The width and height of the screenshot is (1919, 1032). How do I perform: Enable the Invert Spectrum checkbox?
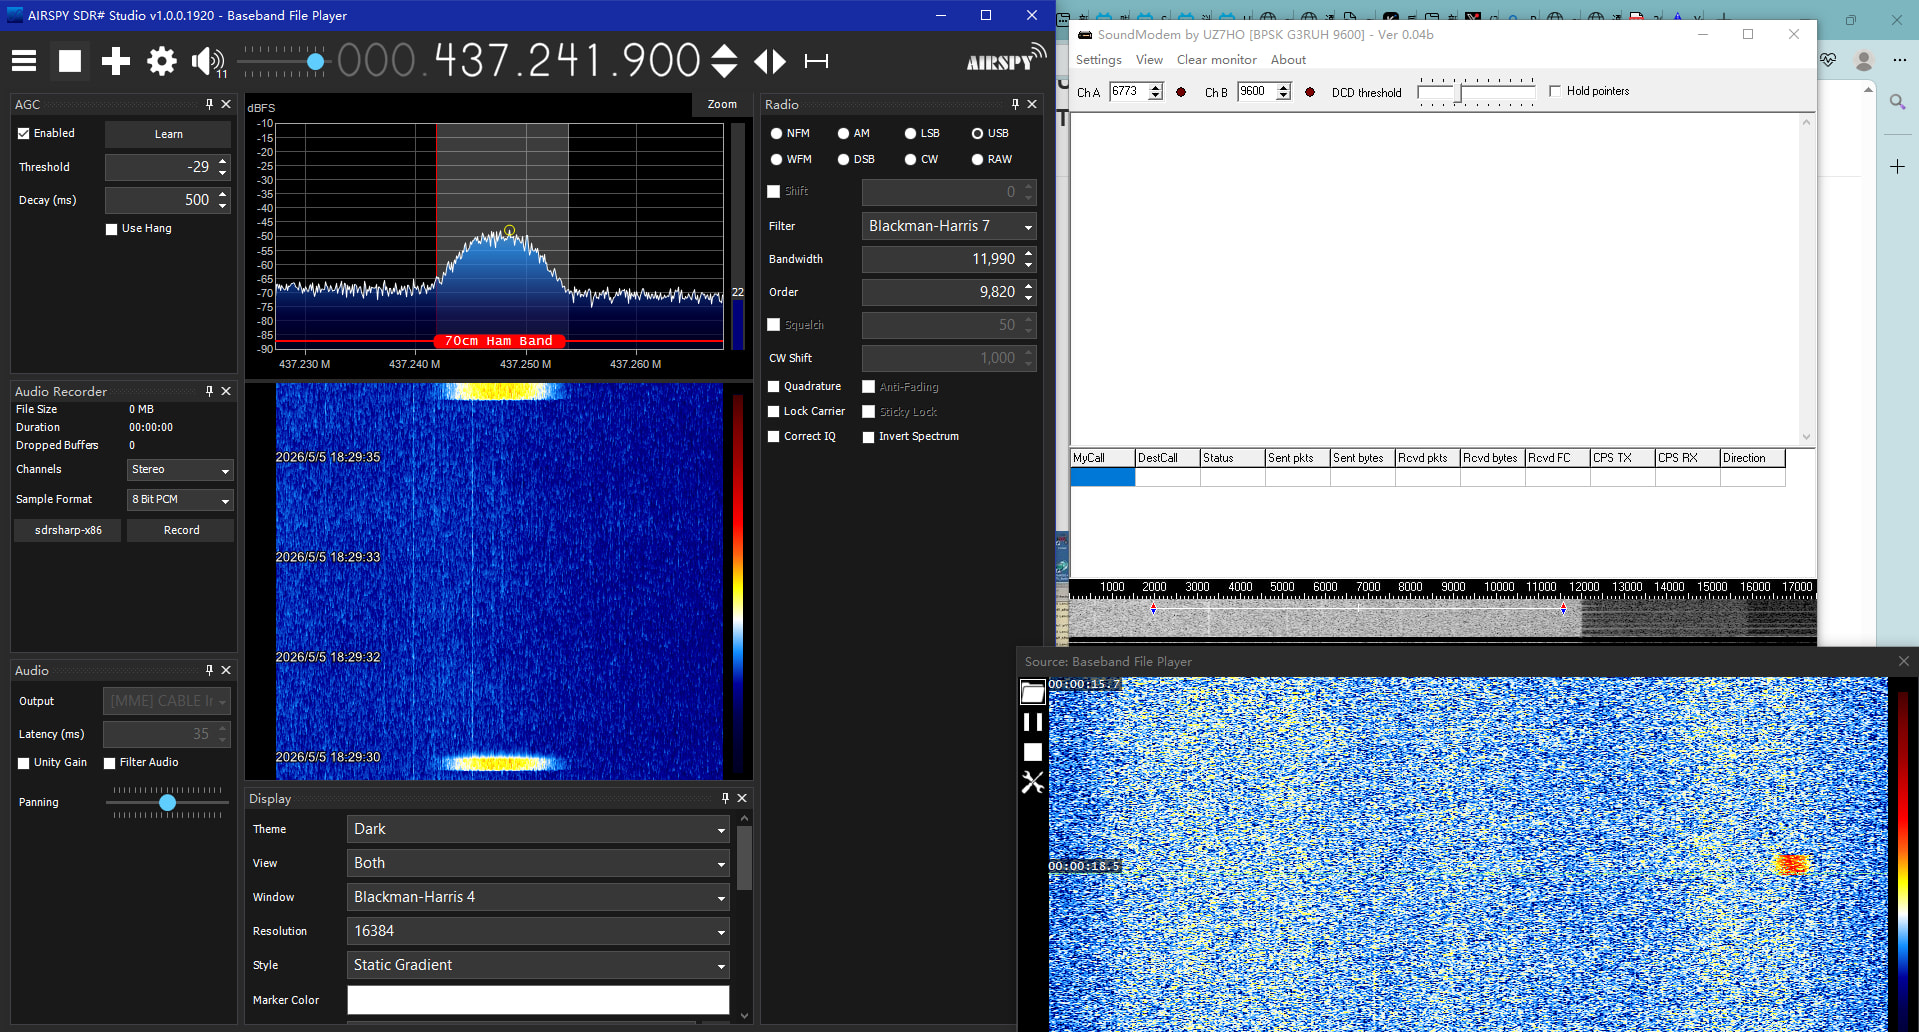pos(869,437)
